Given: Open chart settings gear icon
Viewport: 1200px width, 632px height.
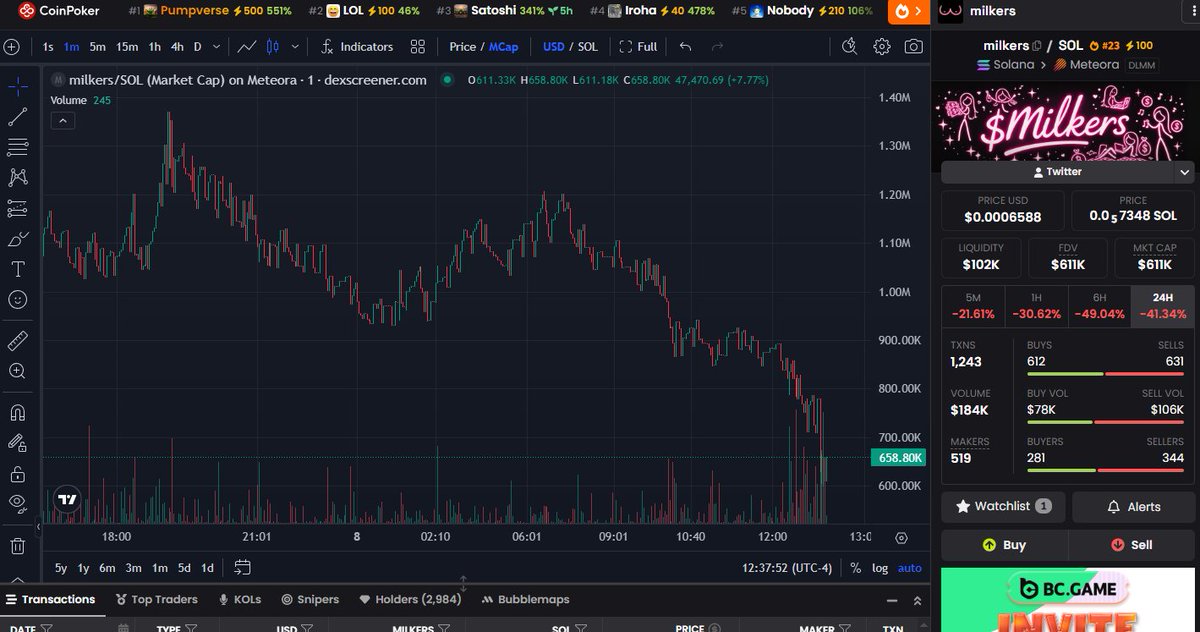Looking at the screenshot, I should [x=881, y=47].
